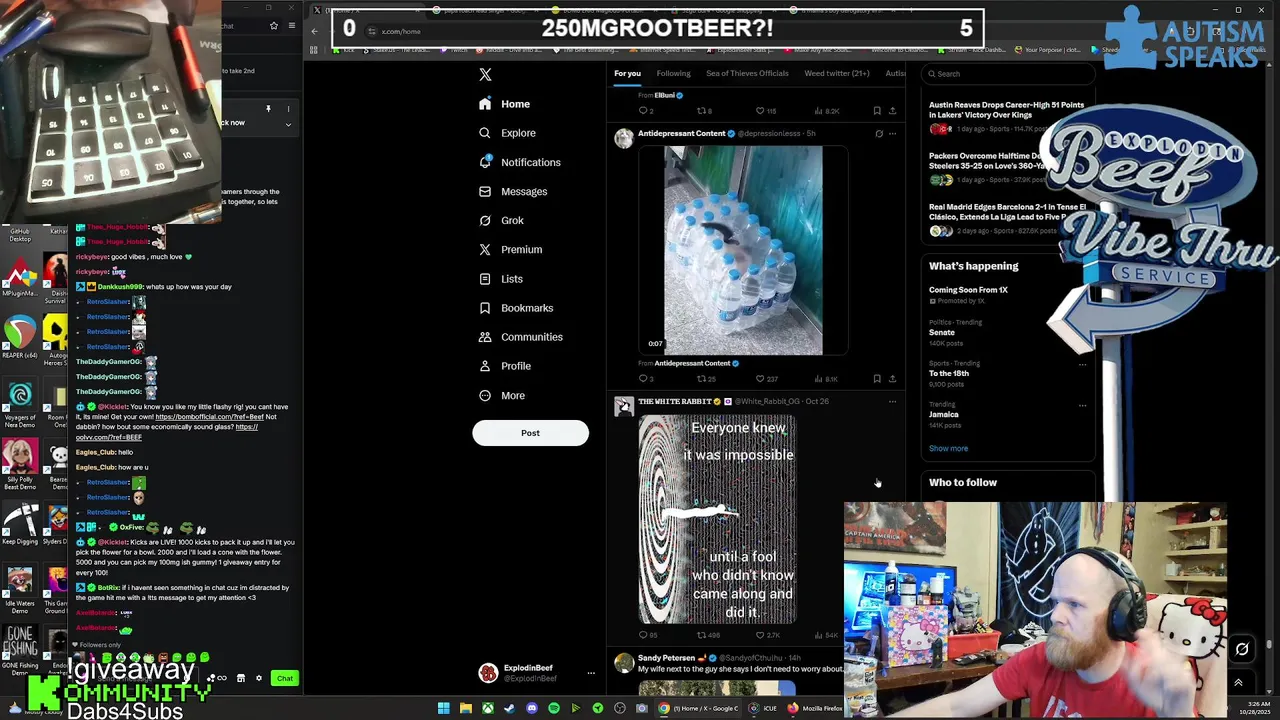The width and height of the screenshot is (1280, 720).
Task: Open Spotify from taskbar
Action: [x=553, y=708]
